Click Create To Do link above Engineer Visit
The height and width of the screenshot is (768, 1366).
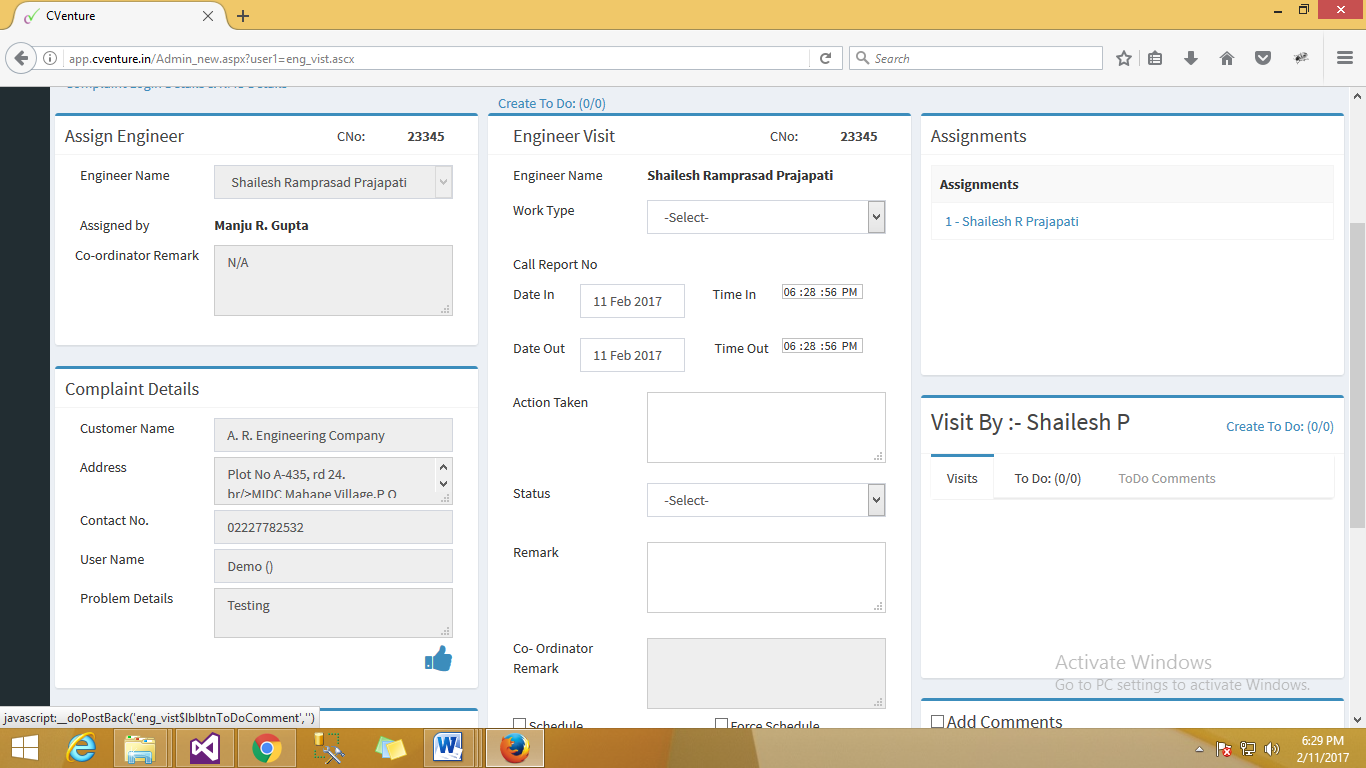pyautogui.click(x=552, y=103)
